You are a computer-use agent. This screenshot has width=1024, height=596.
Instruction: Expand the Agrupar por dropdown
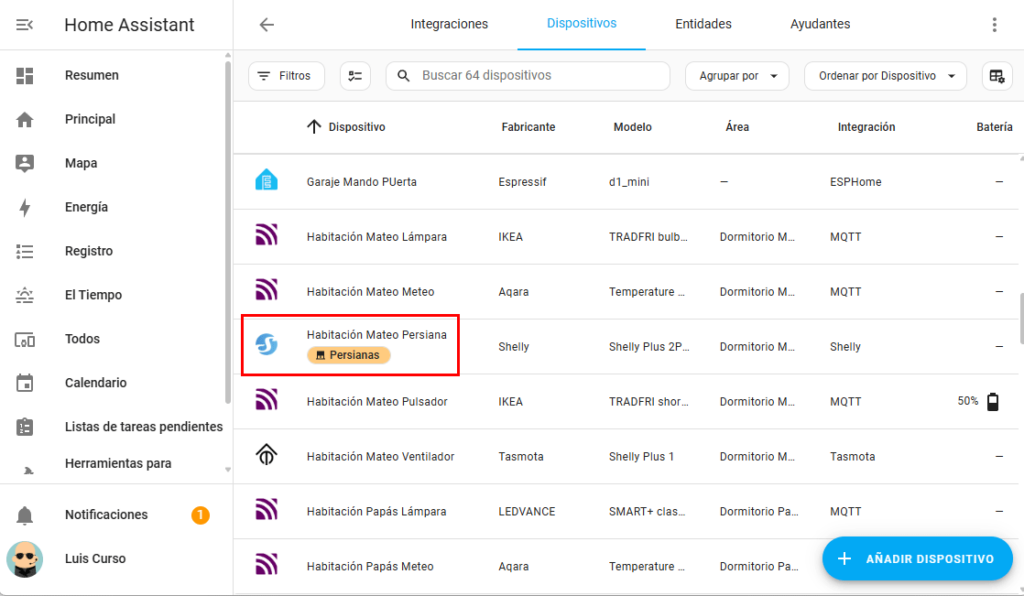[737, 76]
